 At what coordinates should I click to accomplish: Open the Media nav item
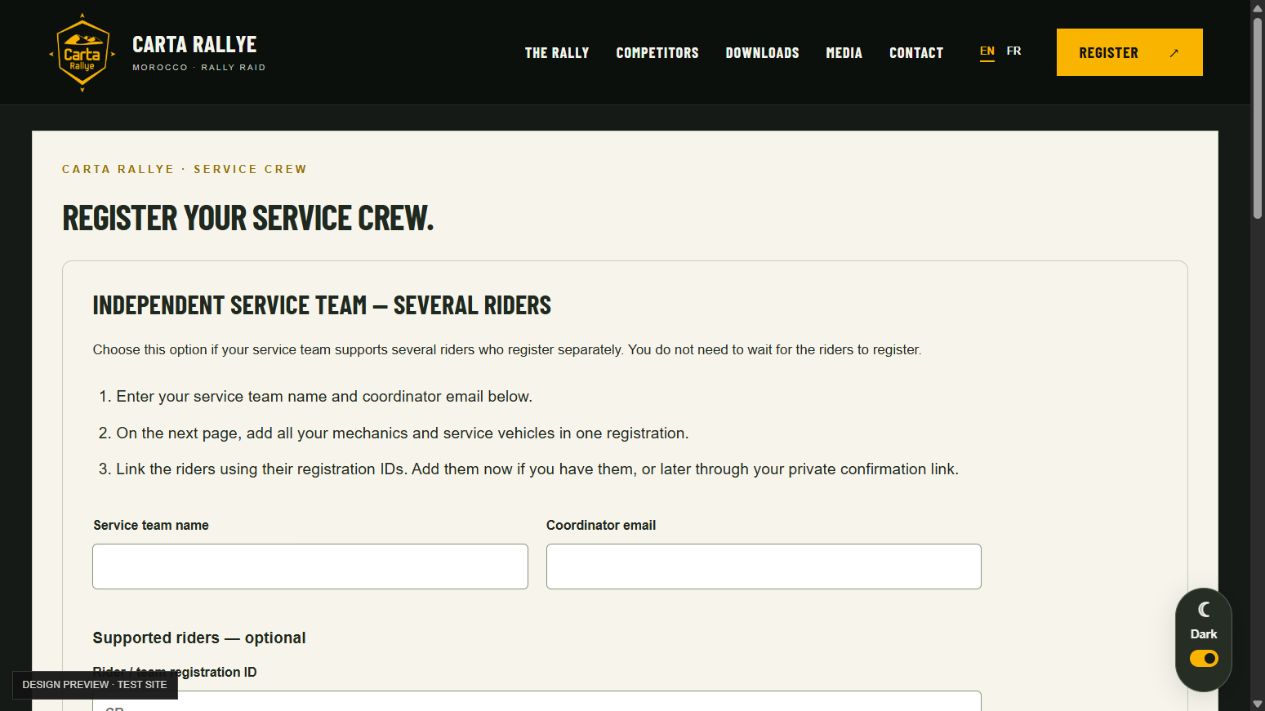844,52
